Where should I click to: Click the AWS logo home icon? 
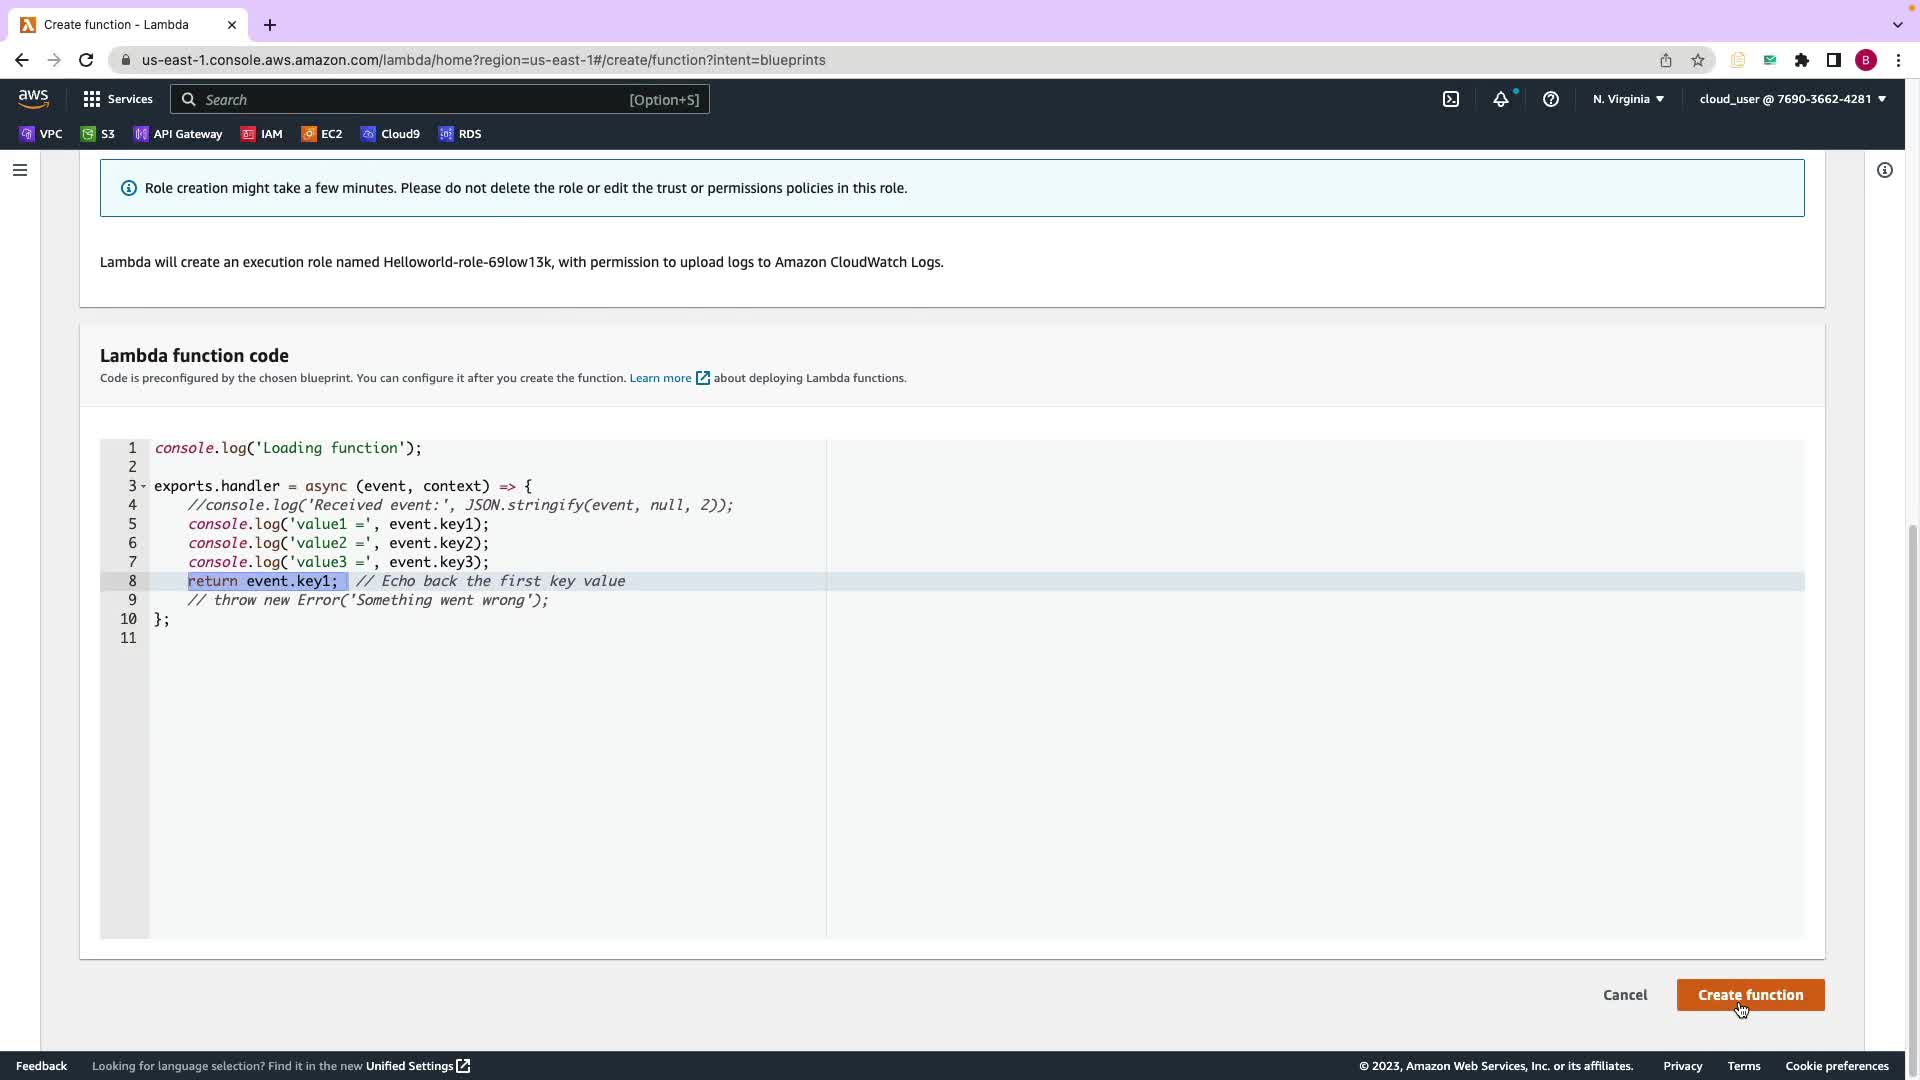pyautogui.click(x=33, y=98)
